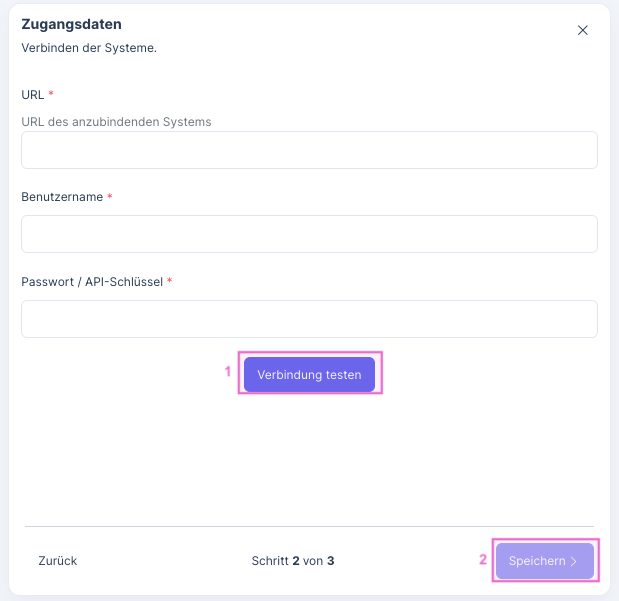Viewport: 619px width, 601px height.
Task: Click the required asterisk next to Benutzername
Action: [110, 197]
